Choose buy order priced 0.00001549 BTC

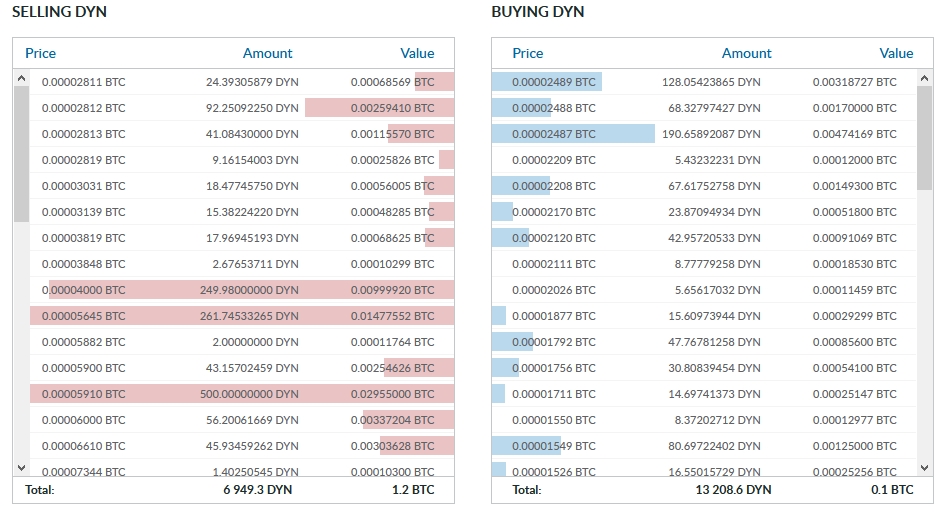704,446
